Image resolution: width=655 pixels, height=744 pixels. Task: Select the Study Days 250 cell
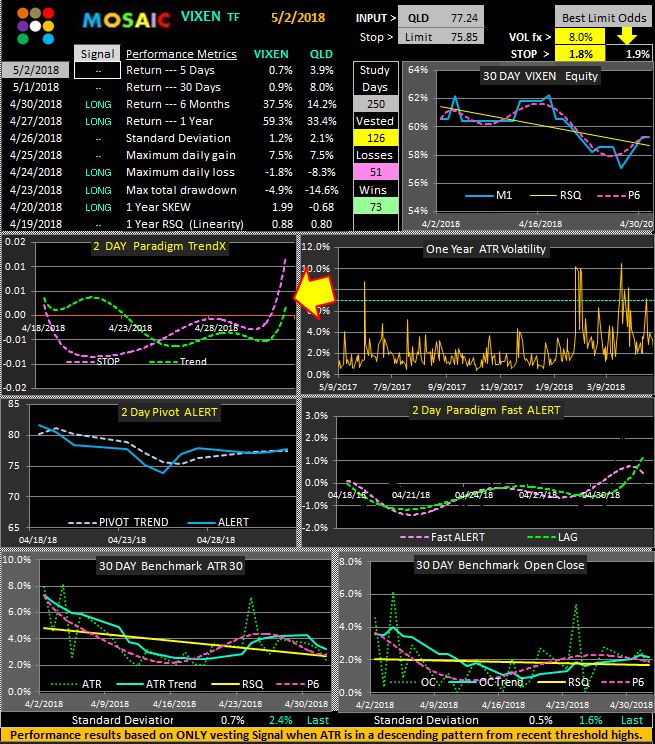coord(376,104)
